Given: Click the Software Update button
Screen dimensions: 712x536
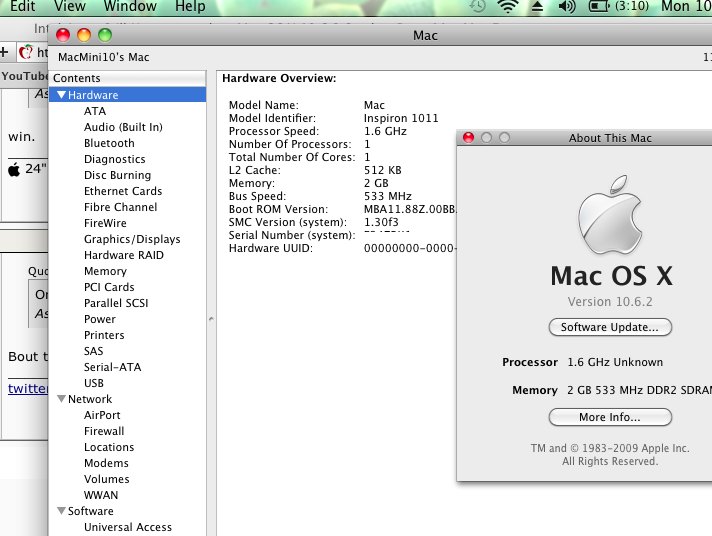Looking at the screenshot, I should coord(610,327).
